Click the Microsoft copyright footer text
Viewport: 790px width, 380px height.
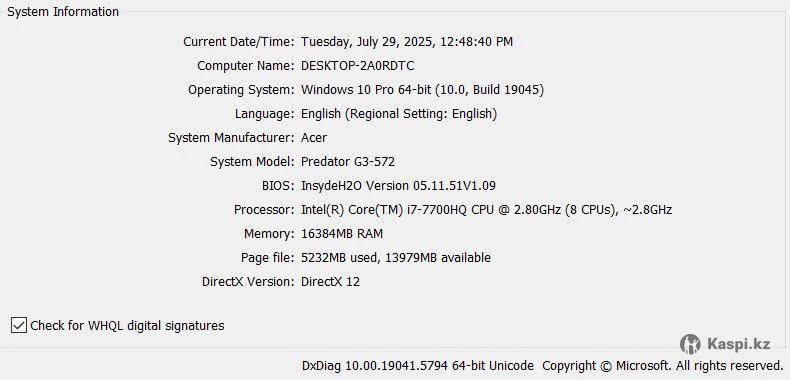663,365
